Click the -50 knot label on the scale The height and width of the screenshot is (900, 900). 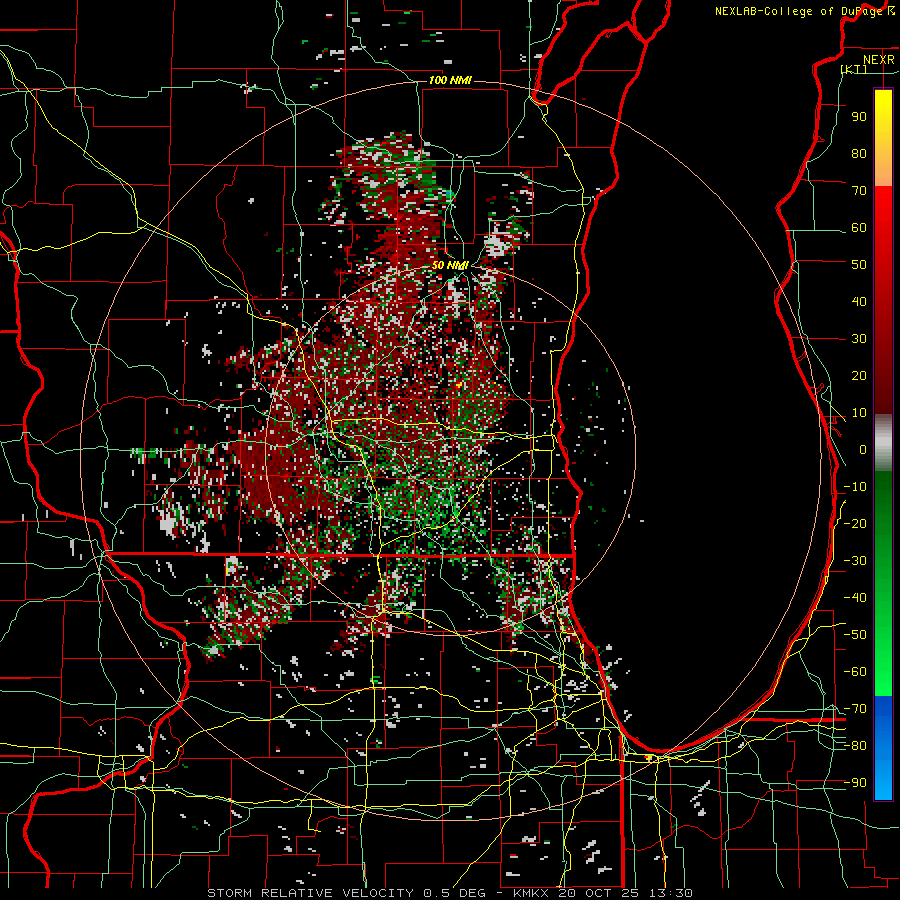tap(855, 635)
